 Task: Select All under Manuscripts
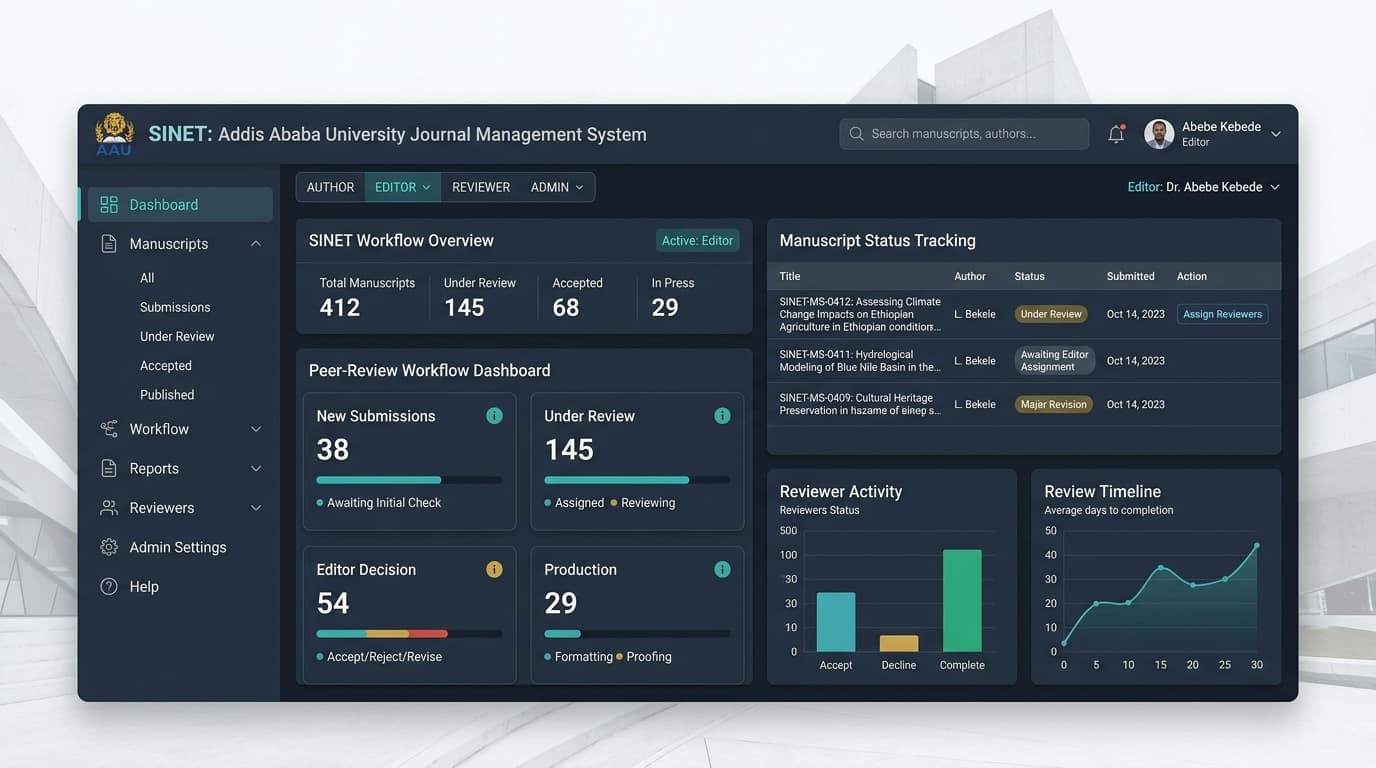tap(147, 278)
